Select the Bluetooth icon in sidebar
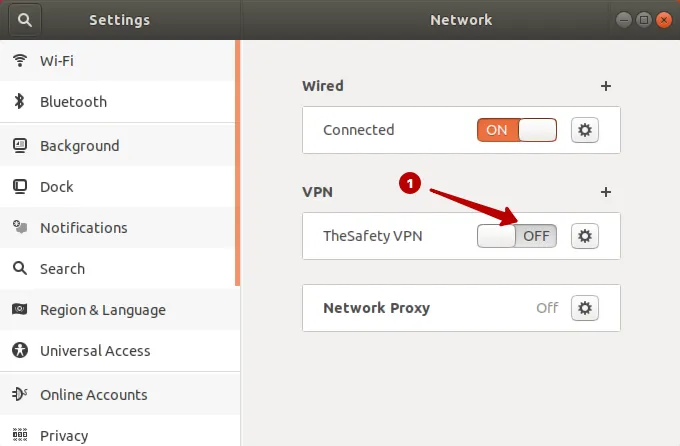Image resolution: width=680 pixels, height=446 pixels. (19, 102)
